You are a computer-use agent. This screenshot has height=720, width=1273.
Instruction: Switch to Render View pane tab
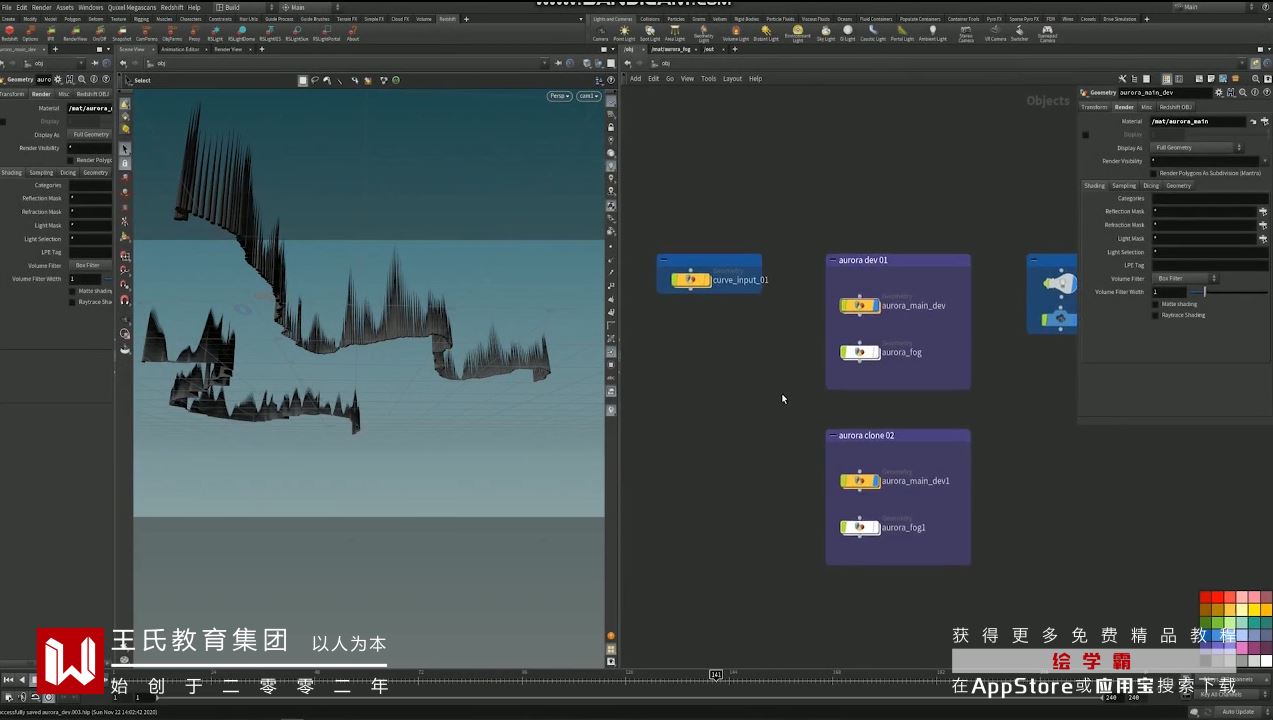point(228,49)
